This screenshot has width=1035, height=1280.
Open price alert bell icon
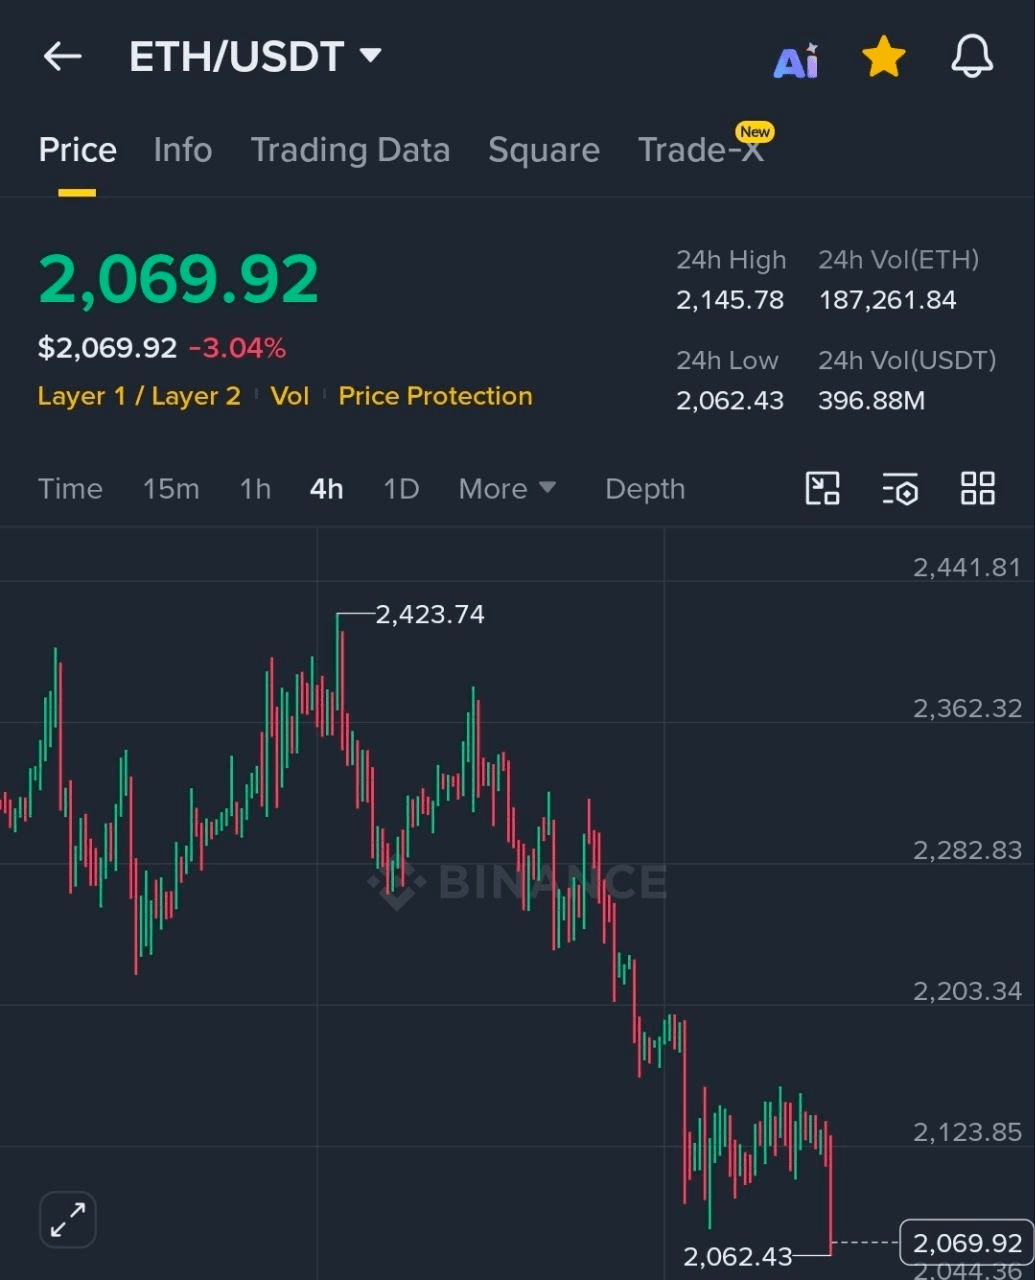click(972, 57)
